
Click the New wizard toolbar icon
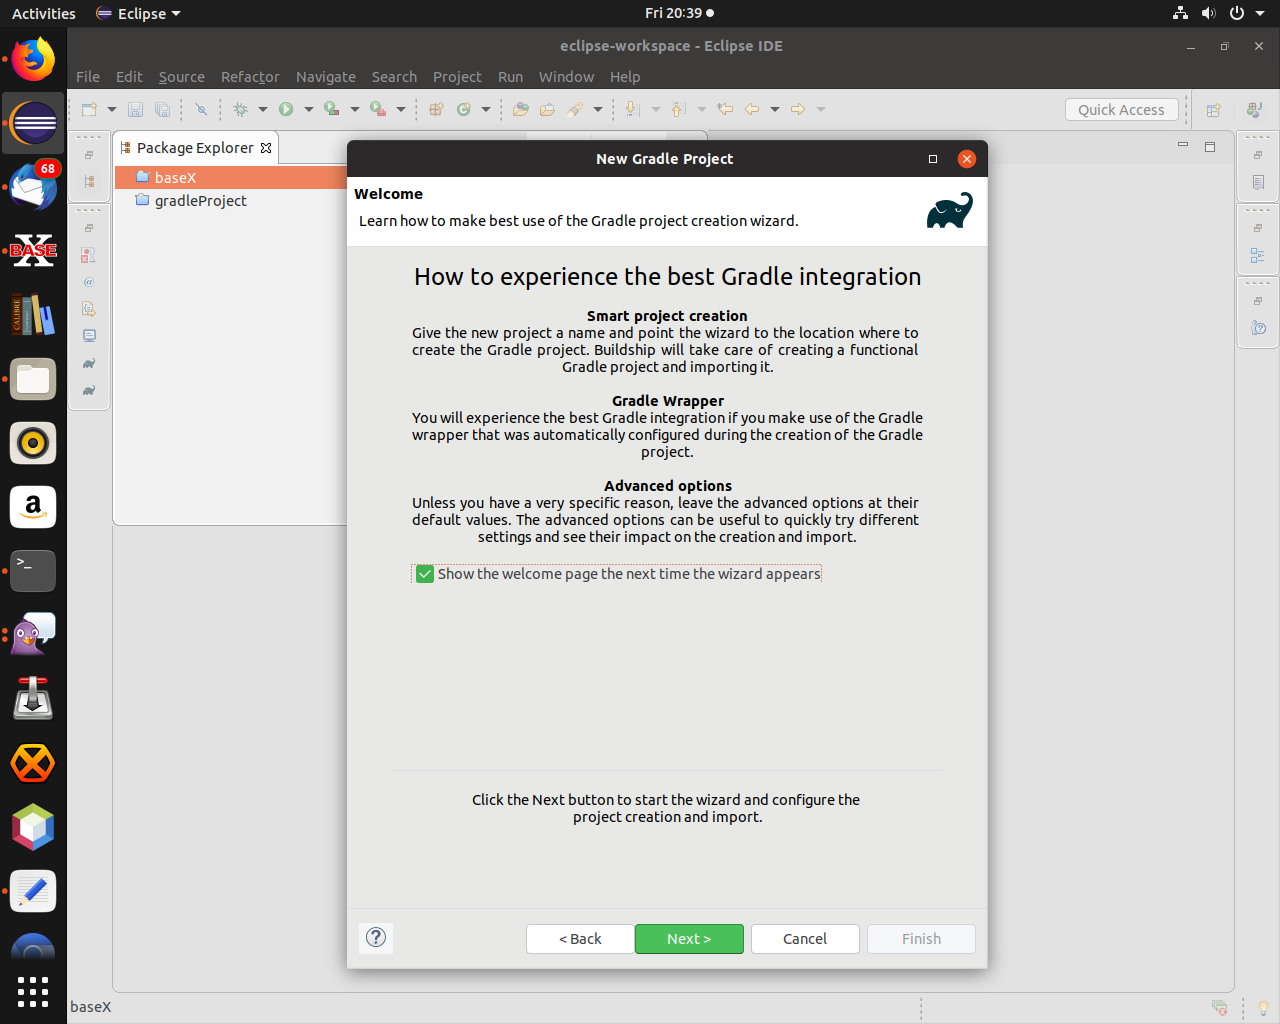click(x=89, y=109)
